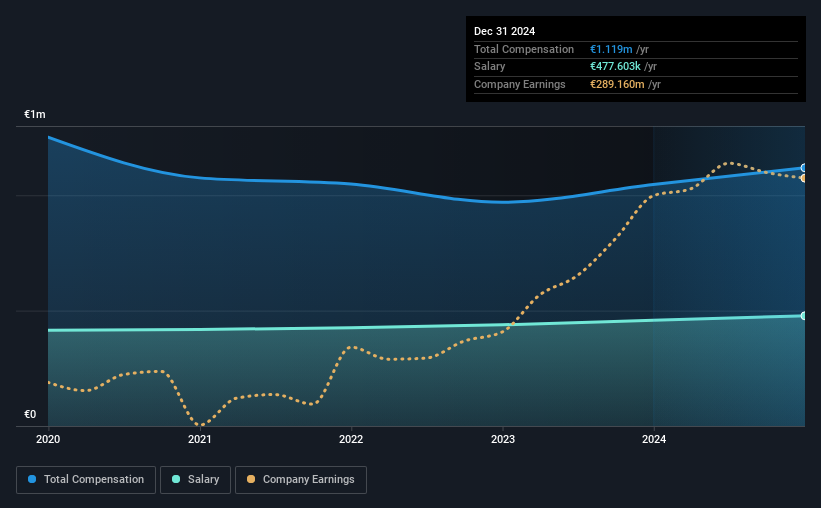Select the 2023 x-axis label
This screenshot has height=508, width=821.
[x=503, y=439]
